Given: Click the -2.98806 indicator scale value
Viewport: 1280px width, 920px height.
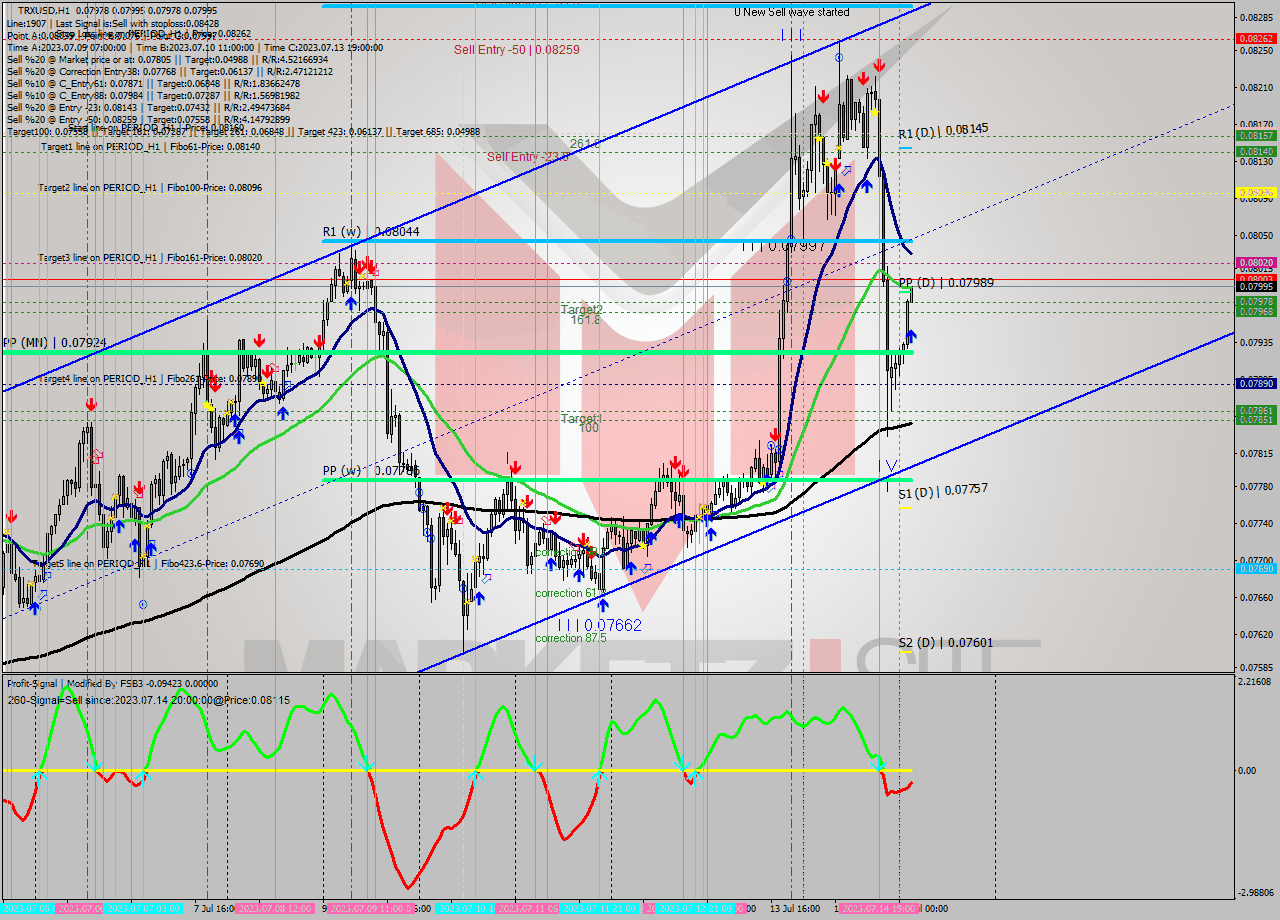Looking at the screenshot, I should [x=1257, y=892].
